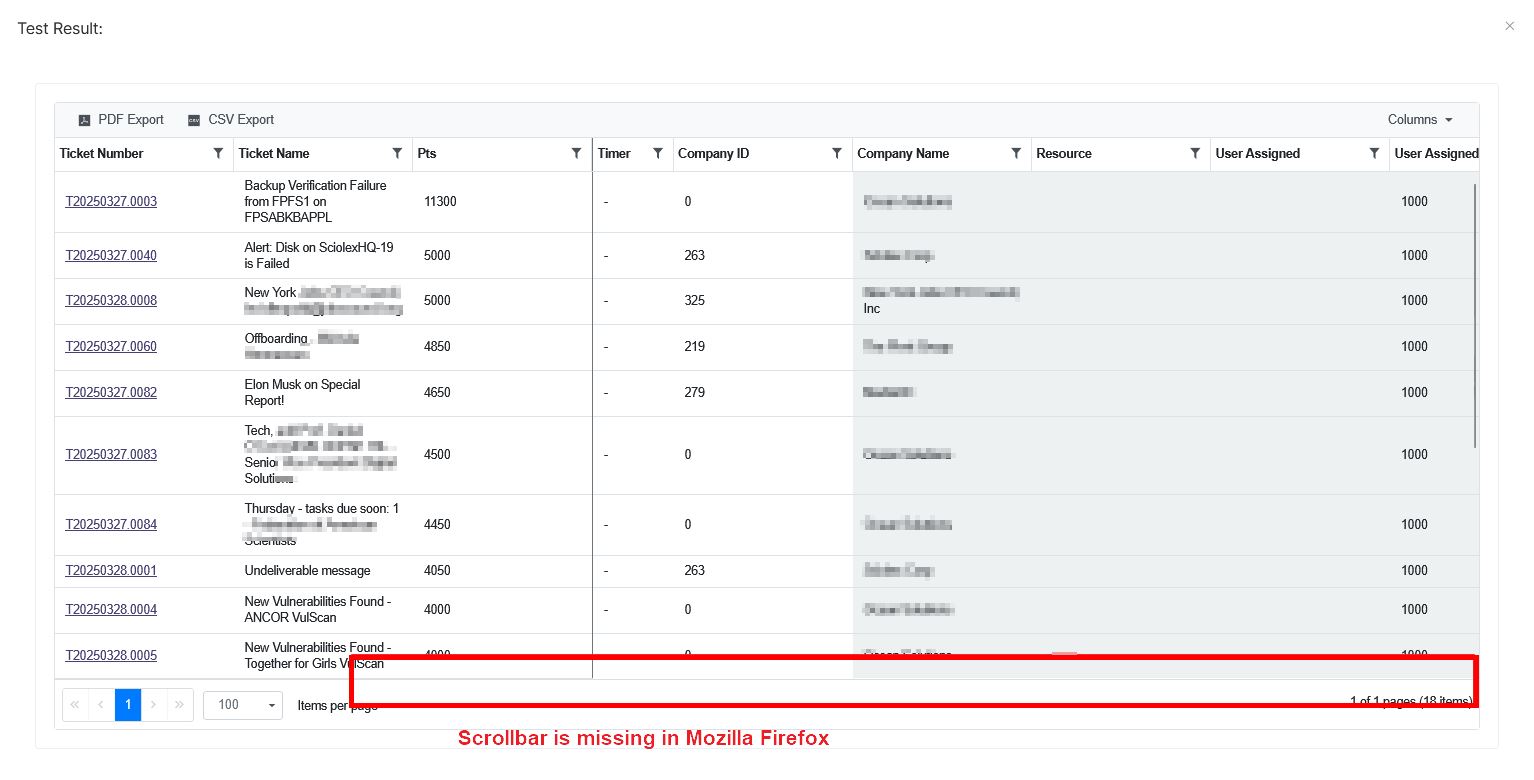Click the PDF Export icon
Screen dimensions: 1534x780
[x=85, y=120]
